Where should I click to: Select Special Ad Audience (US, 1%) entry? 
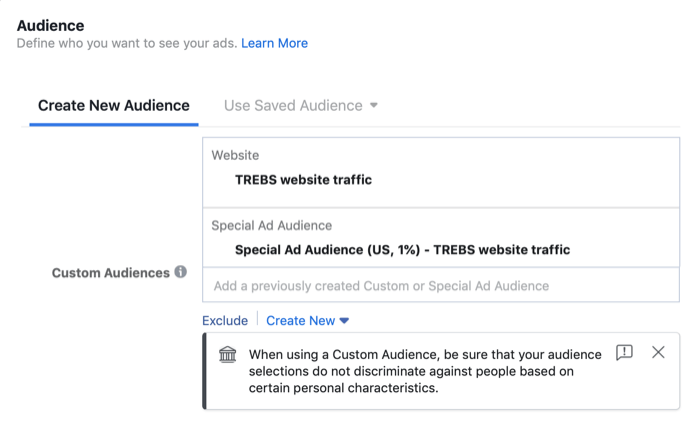click(402, 250)
